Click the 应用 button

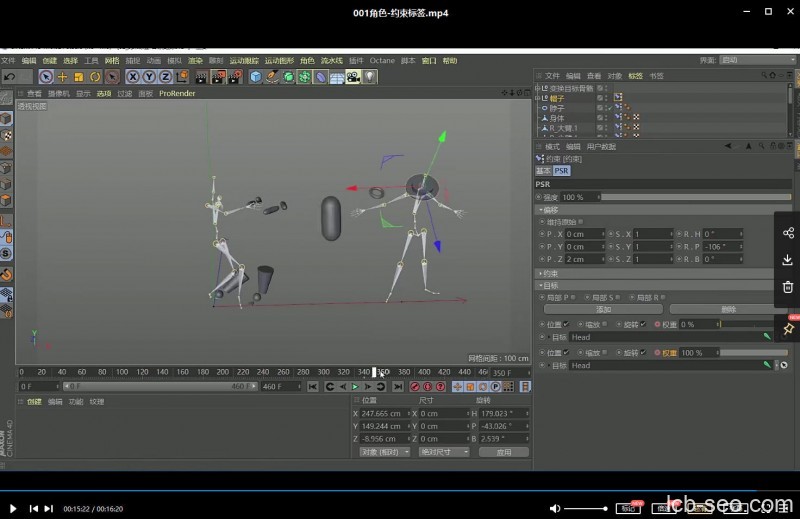pyautogui.click(x=503, y=452)
